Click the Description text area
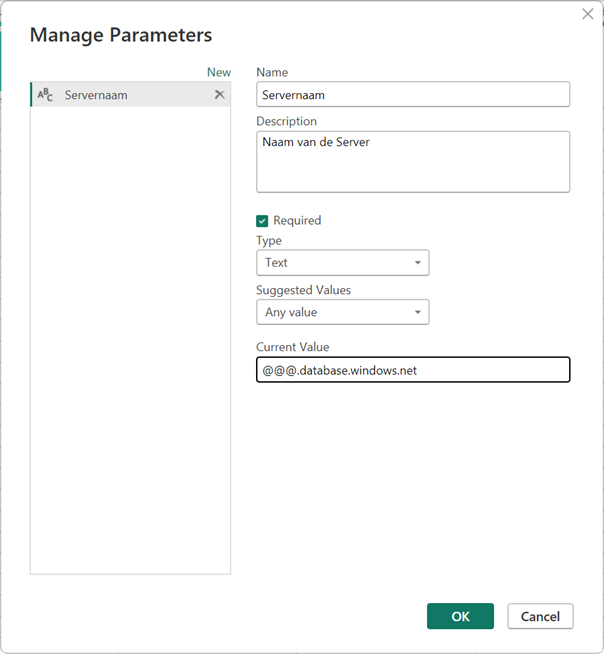 tap(413, 162)
